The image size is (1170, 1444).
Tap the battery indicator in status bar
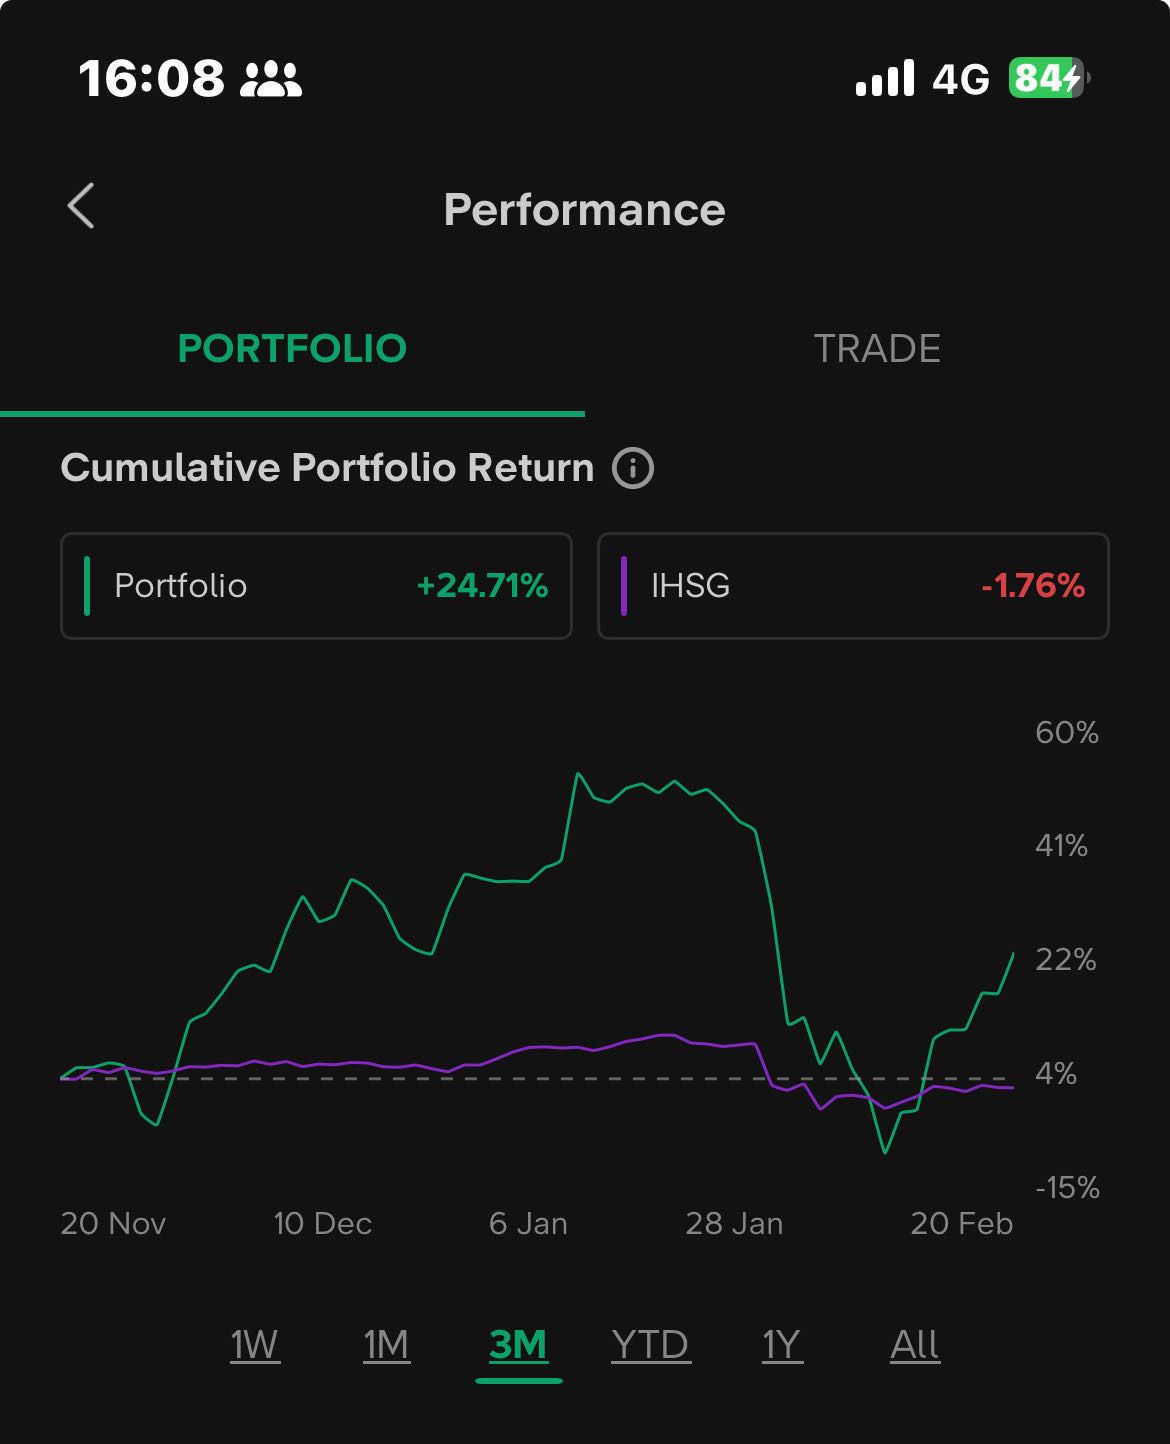click(x=1047, y=78)
